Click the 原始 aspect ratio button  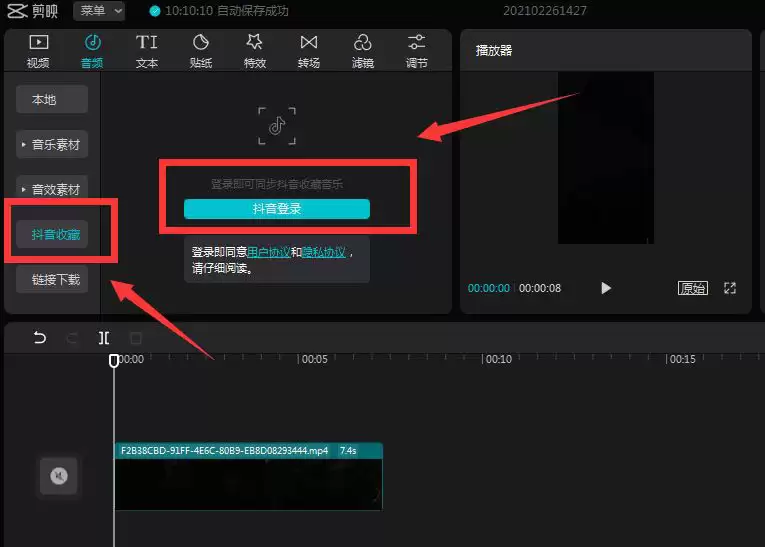(692, 288)
